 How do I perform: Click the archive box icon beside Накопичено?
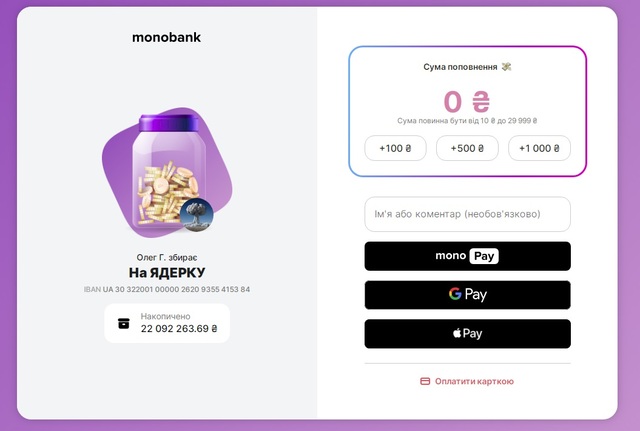[124, 323]
